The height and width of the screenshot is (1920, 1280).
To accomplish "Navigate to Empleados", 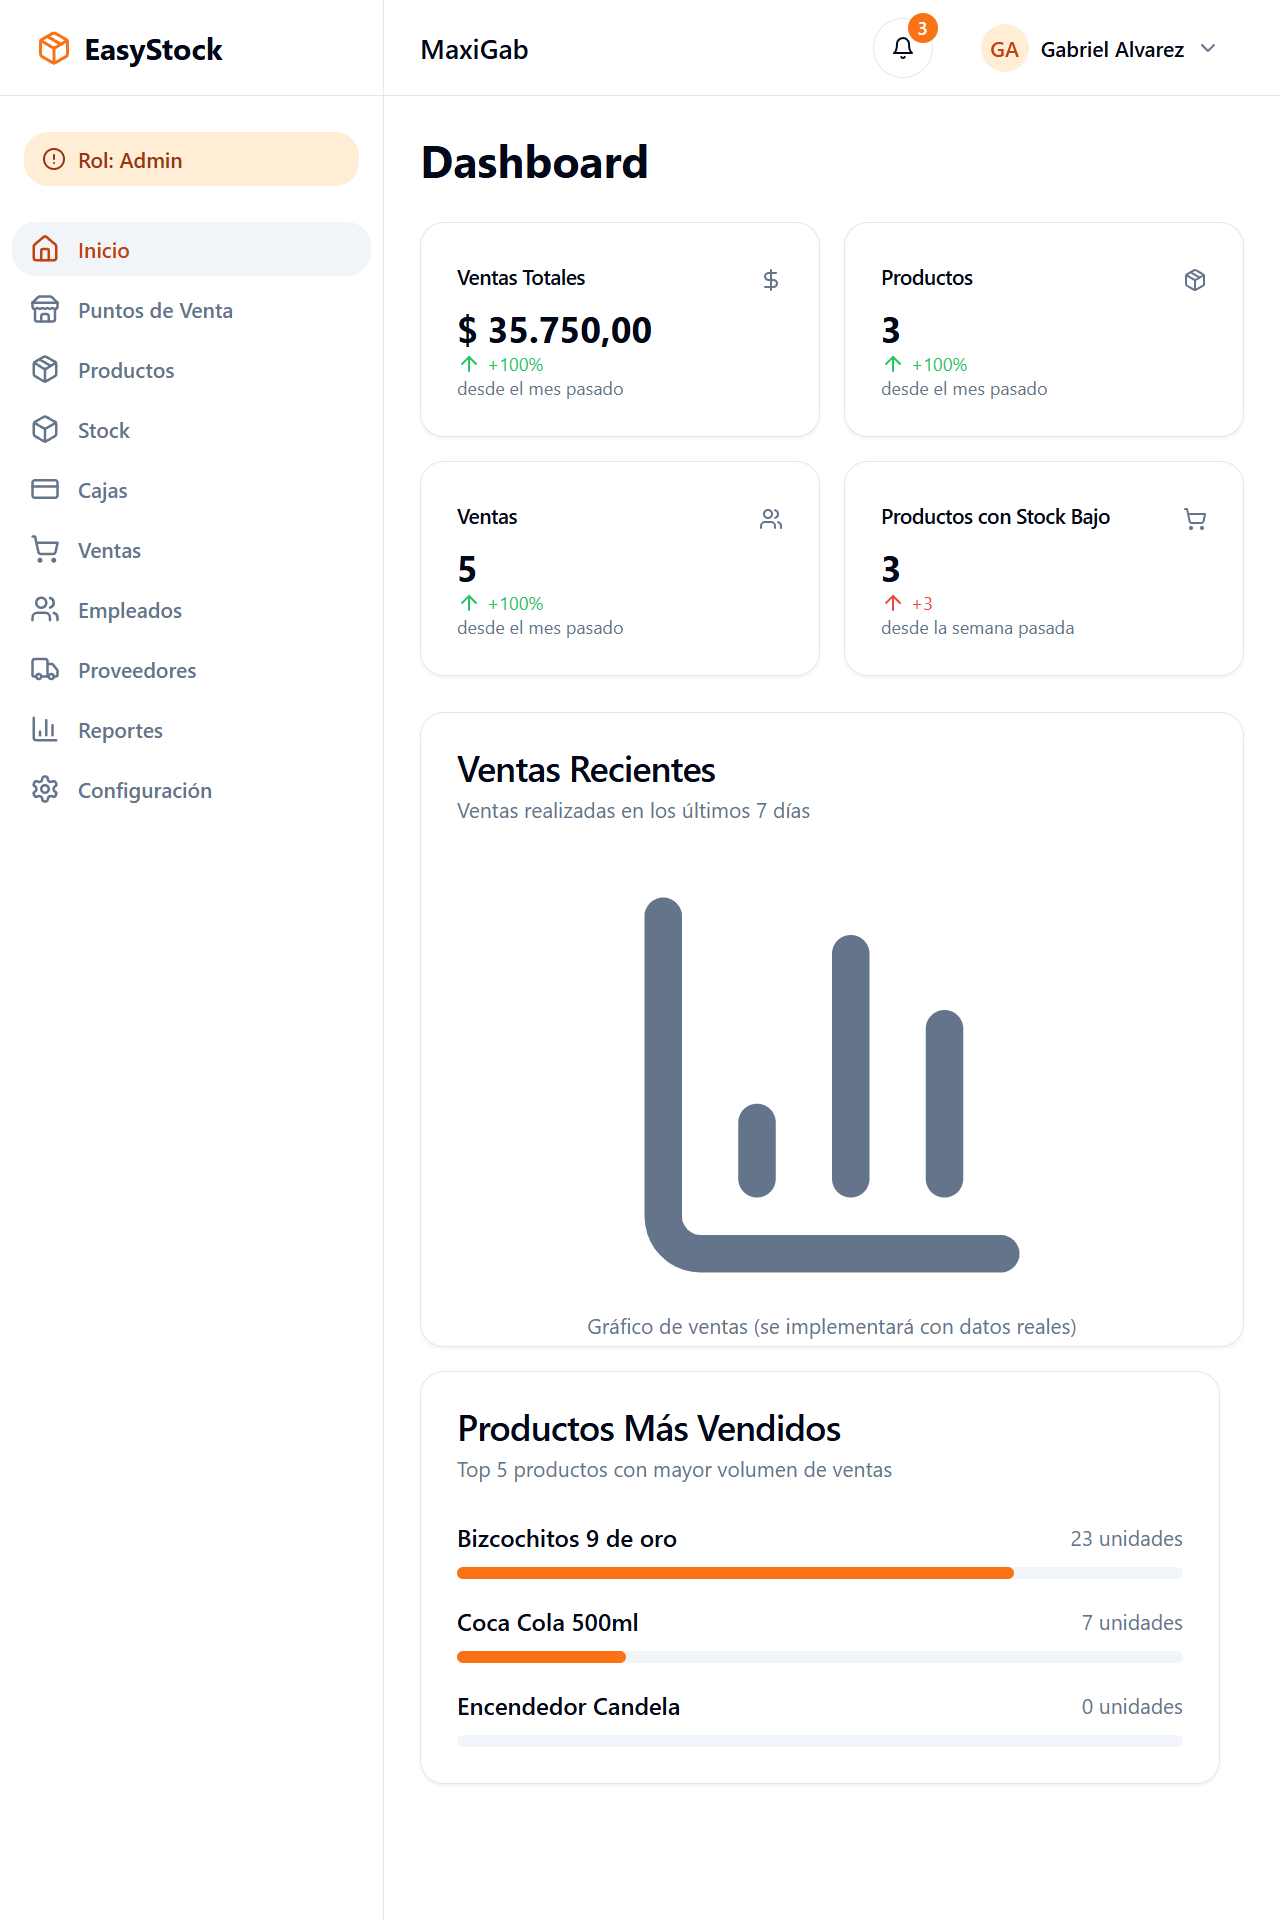I will coord(130,611).
